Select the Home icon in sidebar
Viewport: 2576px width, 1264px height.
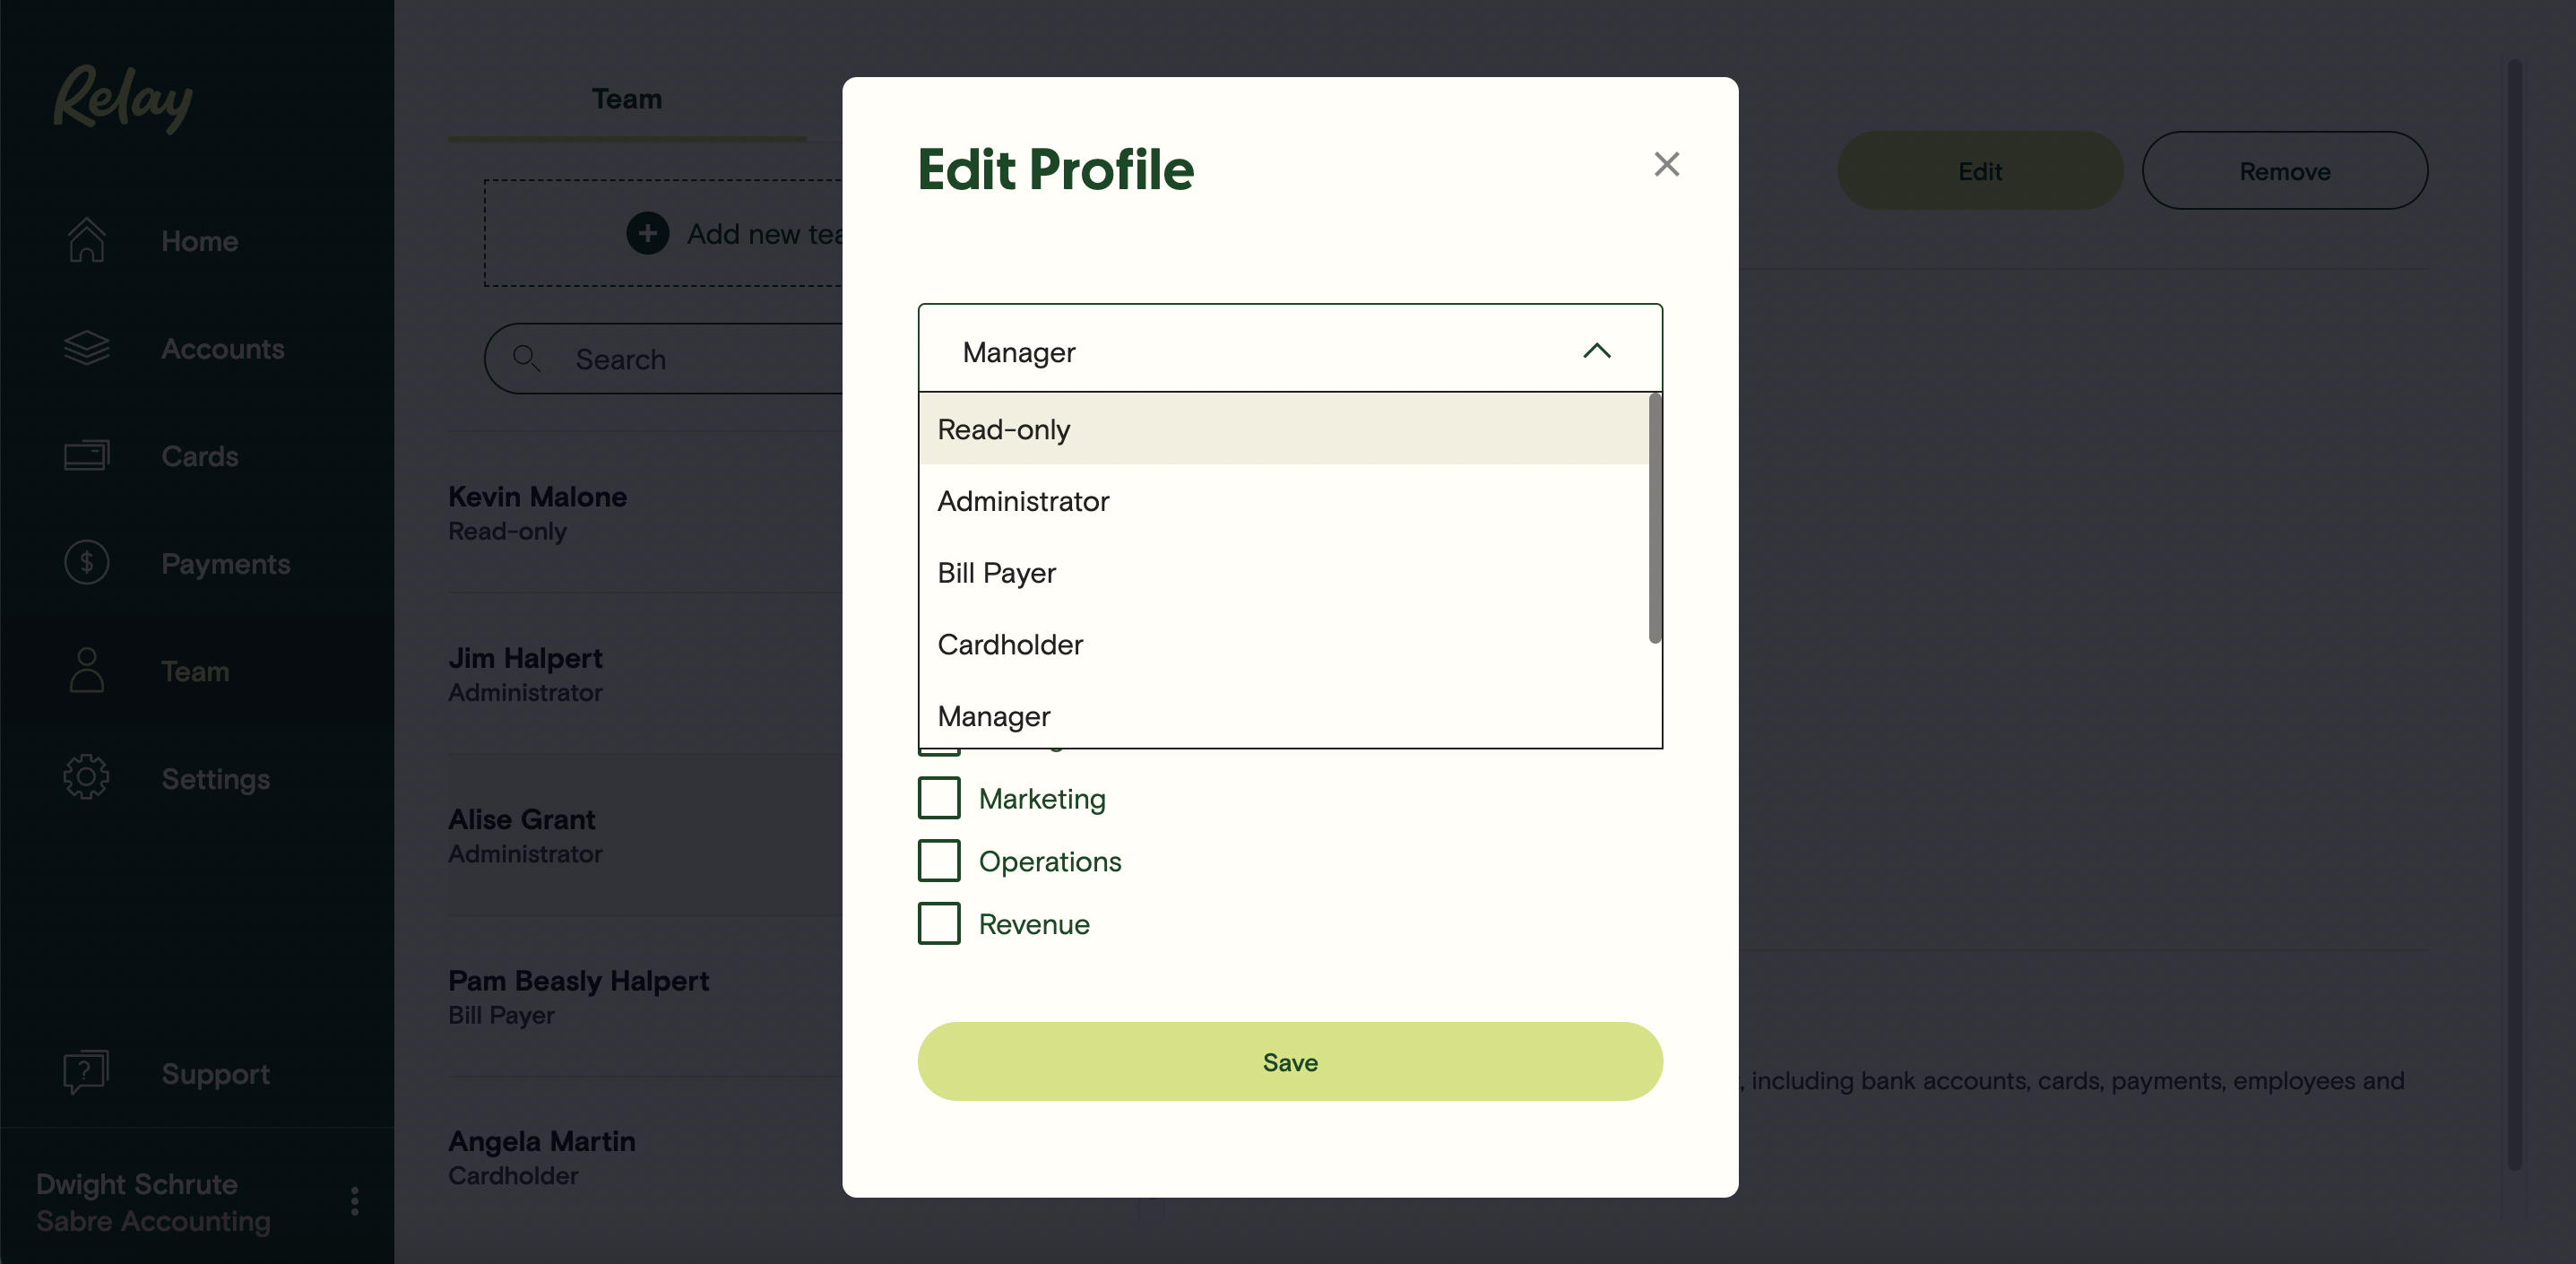[x=86, y=240]
